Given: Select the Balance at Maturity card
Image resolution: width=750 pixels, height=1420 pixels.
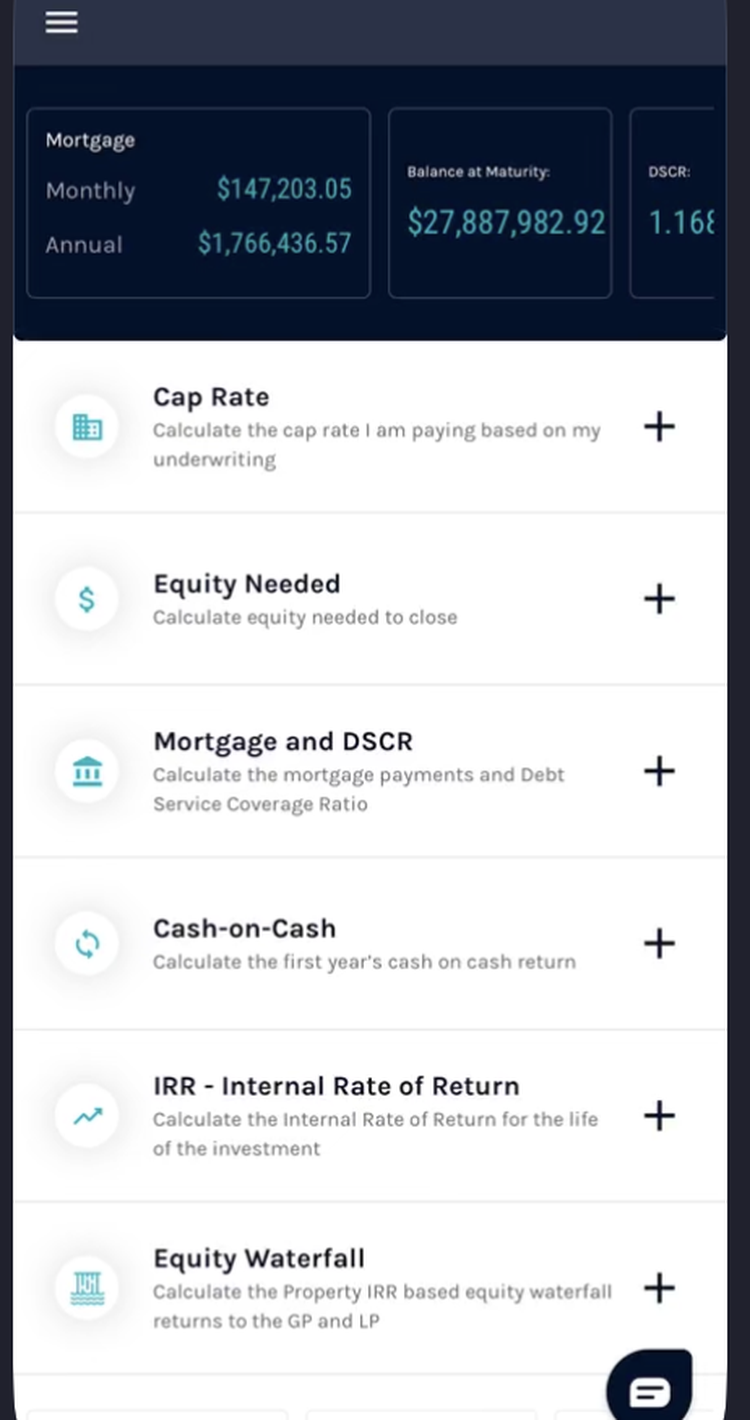Looking at the screenshot, I should pyautogui.click(x=500, y=203).
